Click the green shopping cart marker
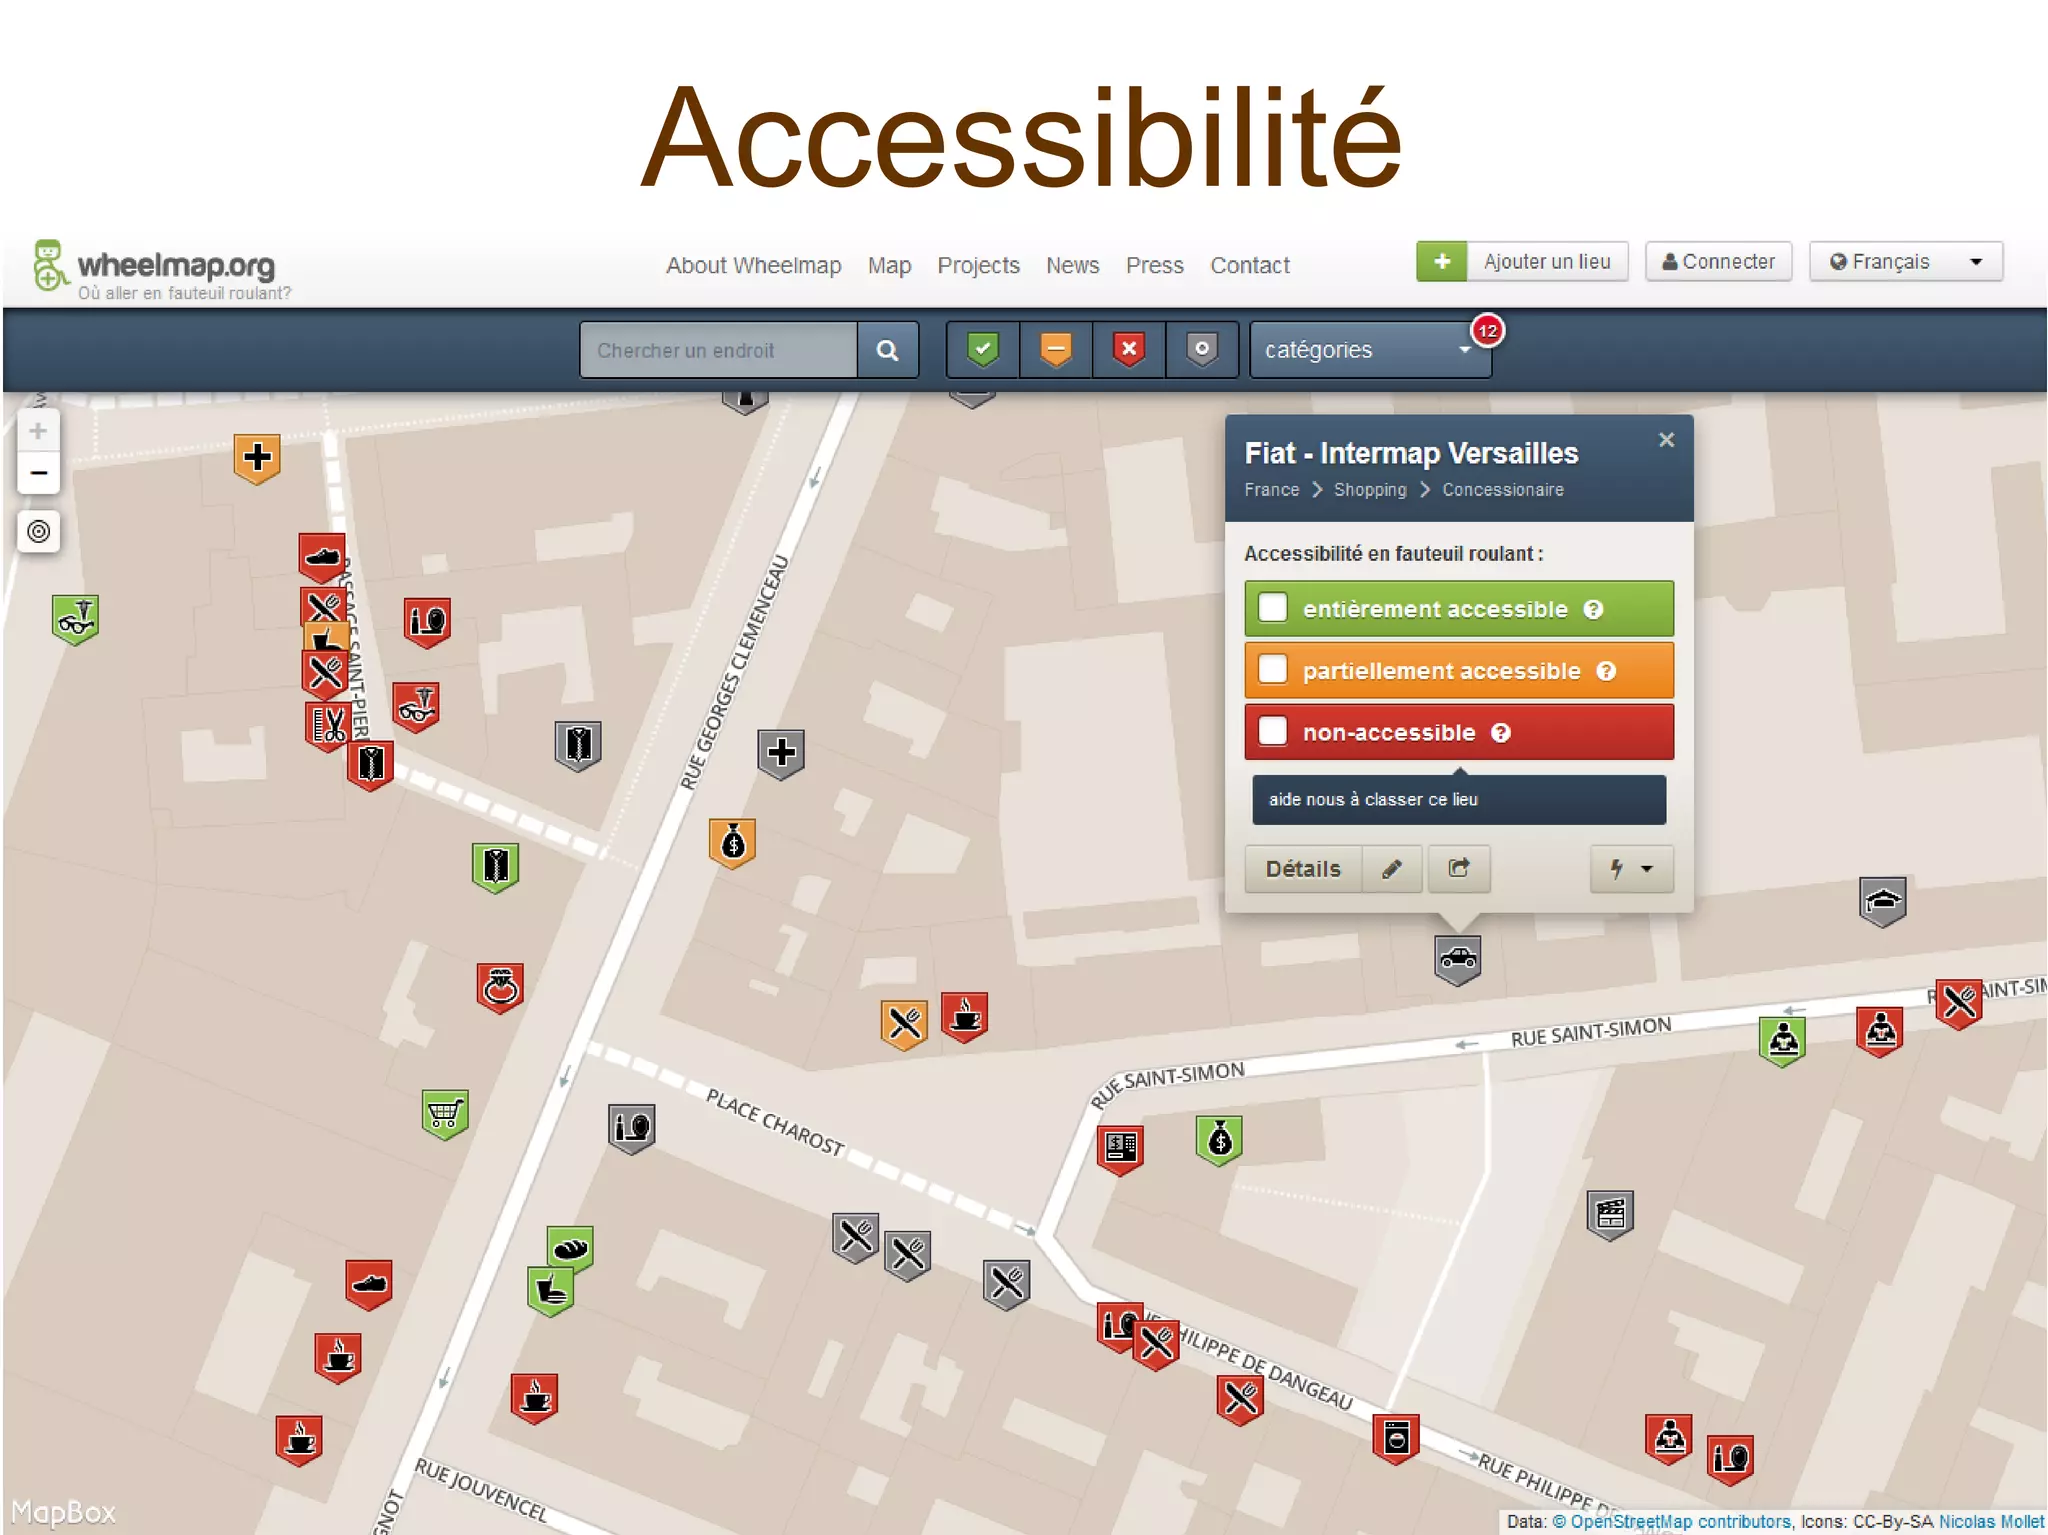This screenshot has height=1535, width=2048. pos(445,1115)
